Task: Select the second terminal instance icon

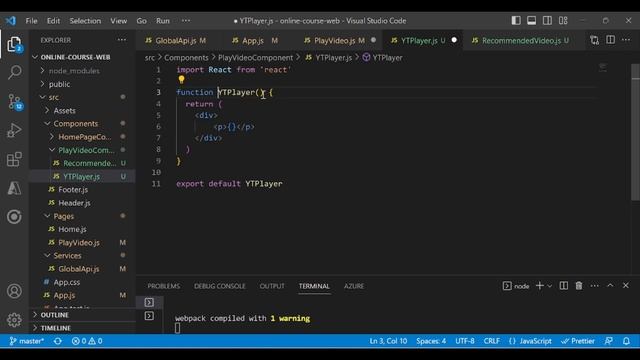Action: (149, 316)
